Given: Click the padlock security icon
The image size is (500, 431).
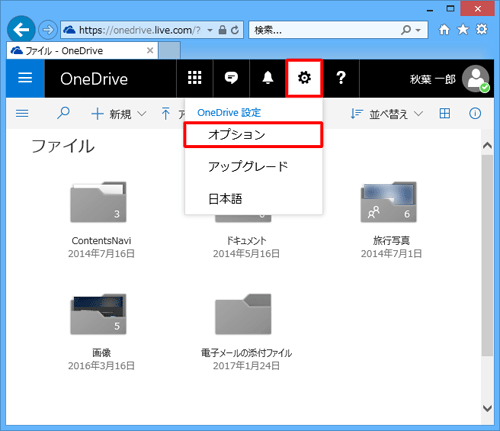Looking at the screenshot, I should tap(222, 30).
